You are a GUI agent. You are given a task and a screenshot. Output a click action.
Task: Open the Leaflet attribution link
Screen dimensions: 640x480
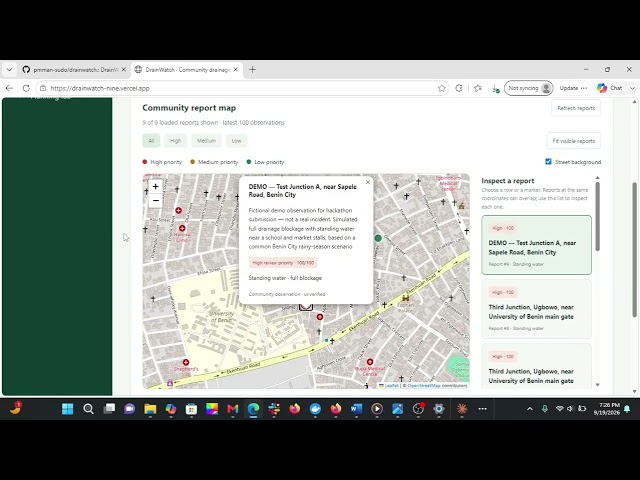(391, 385)
